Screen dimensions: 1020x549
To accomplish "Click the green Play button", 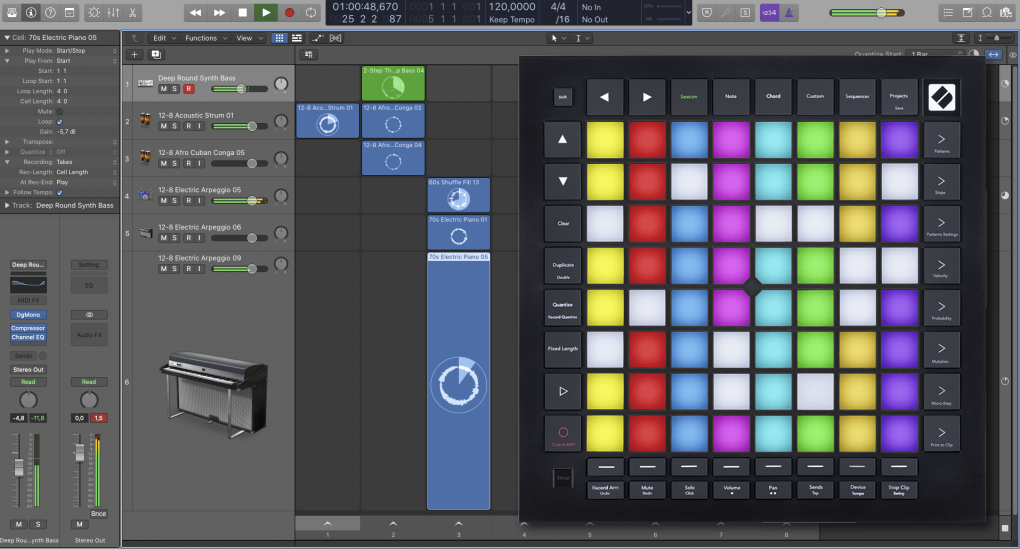I will pyautogui.click(x=266, y=12).
